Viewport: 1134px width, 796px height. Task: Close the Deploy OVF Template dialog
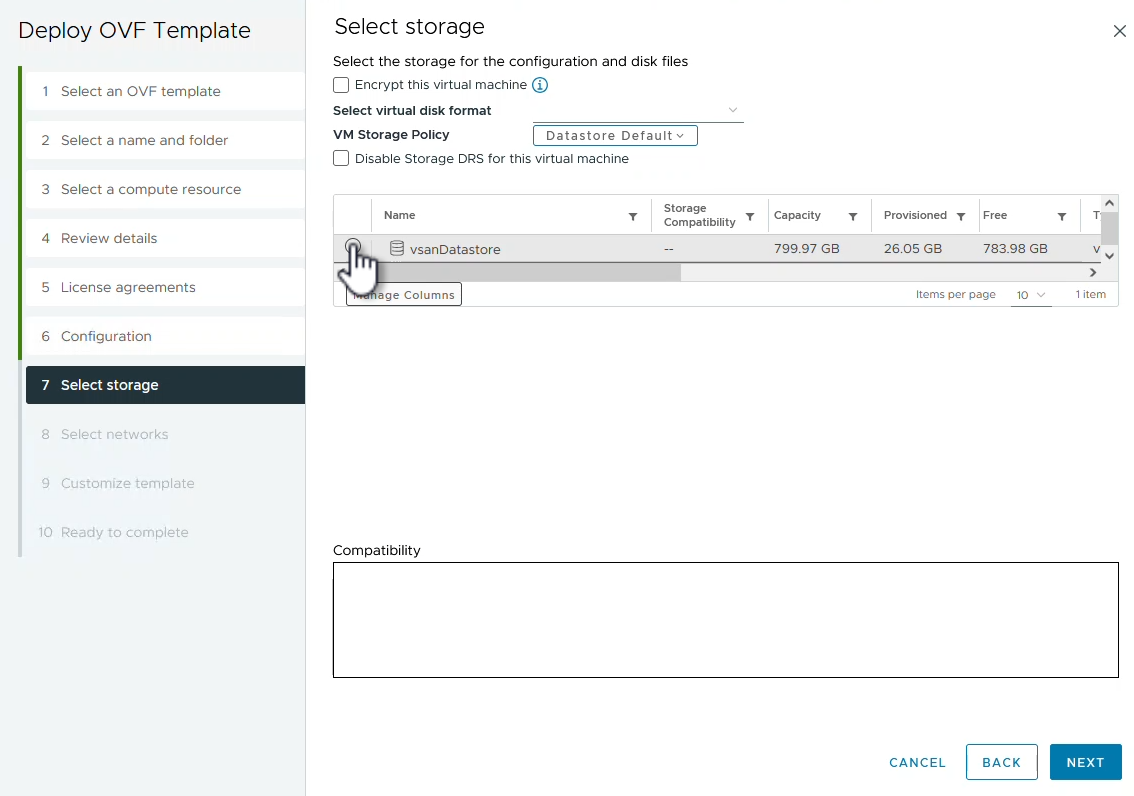click(x=1119, y=31)
